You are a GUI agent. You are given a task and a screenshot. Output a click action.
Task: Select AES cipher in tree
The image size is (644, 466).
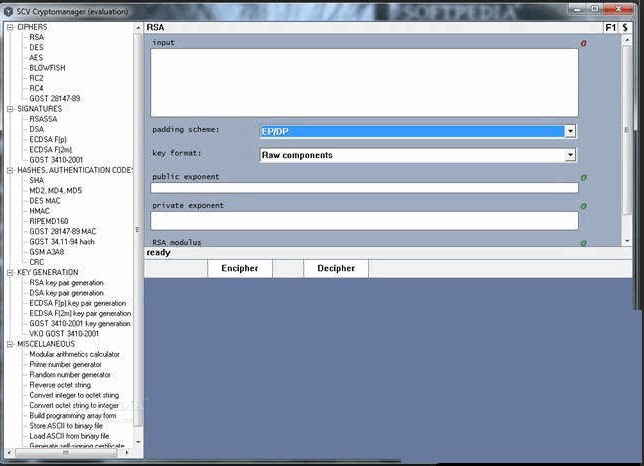click(36, 58)
